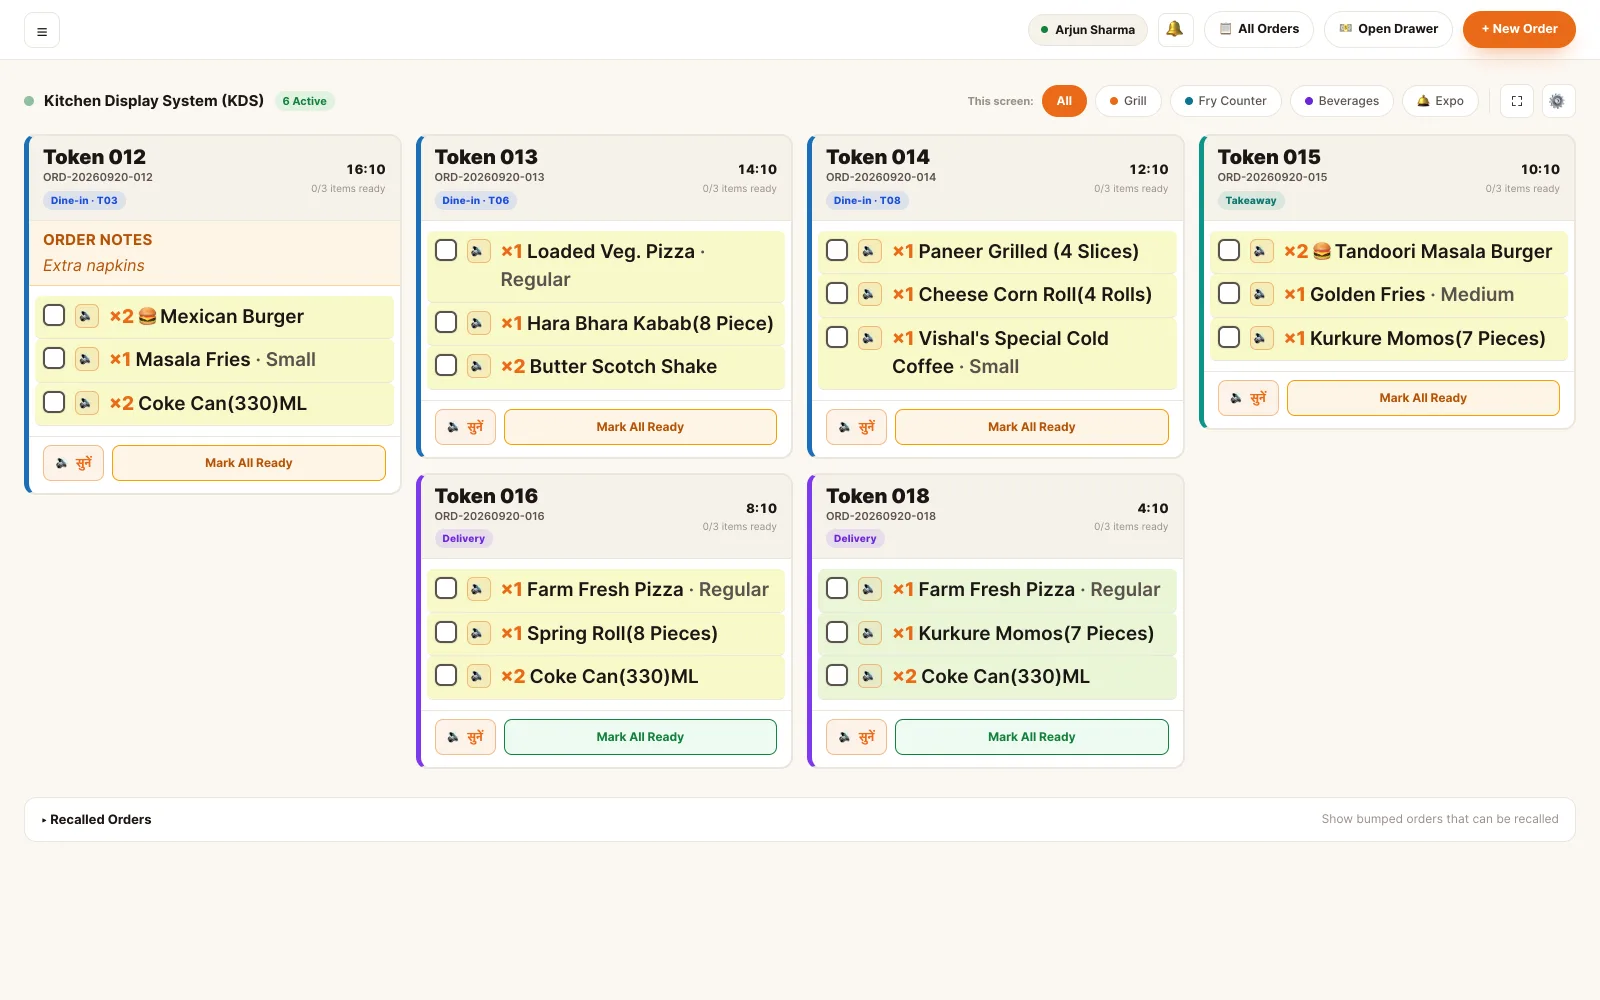Click the listen button on Token 014

pos(856,427)
